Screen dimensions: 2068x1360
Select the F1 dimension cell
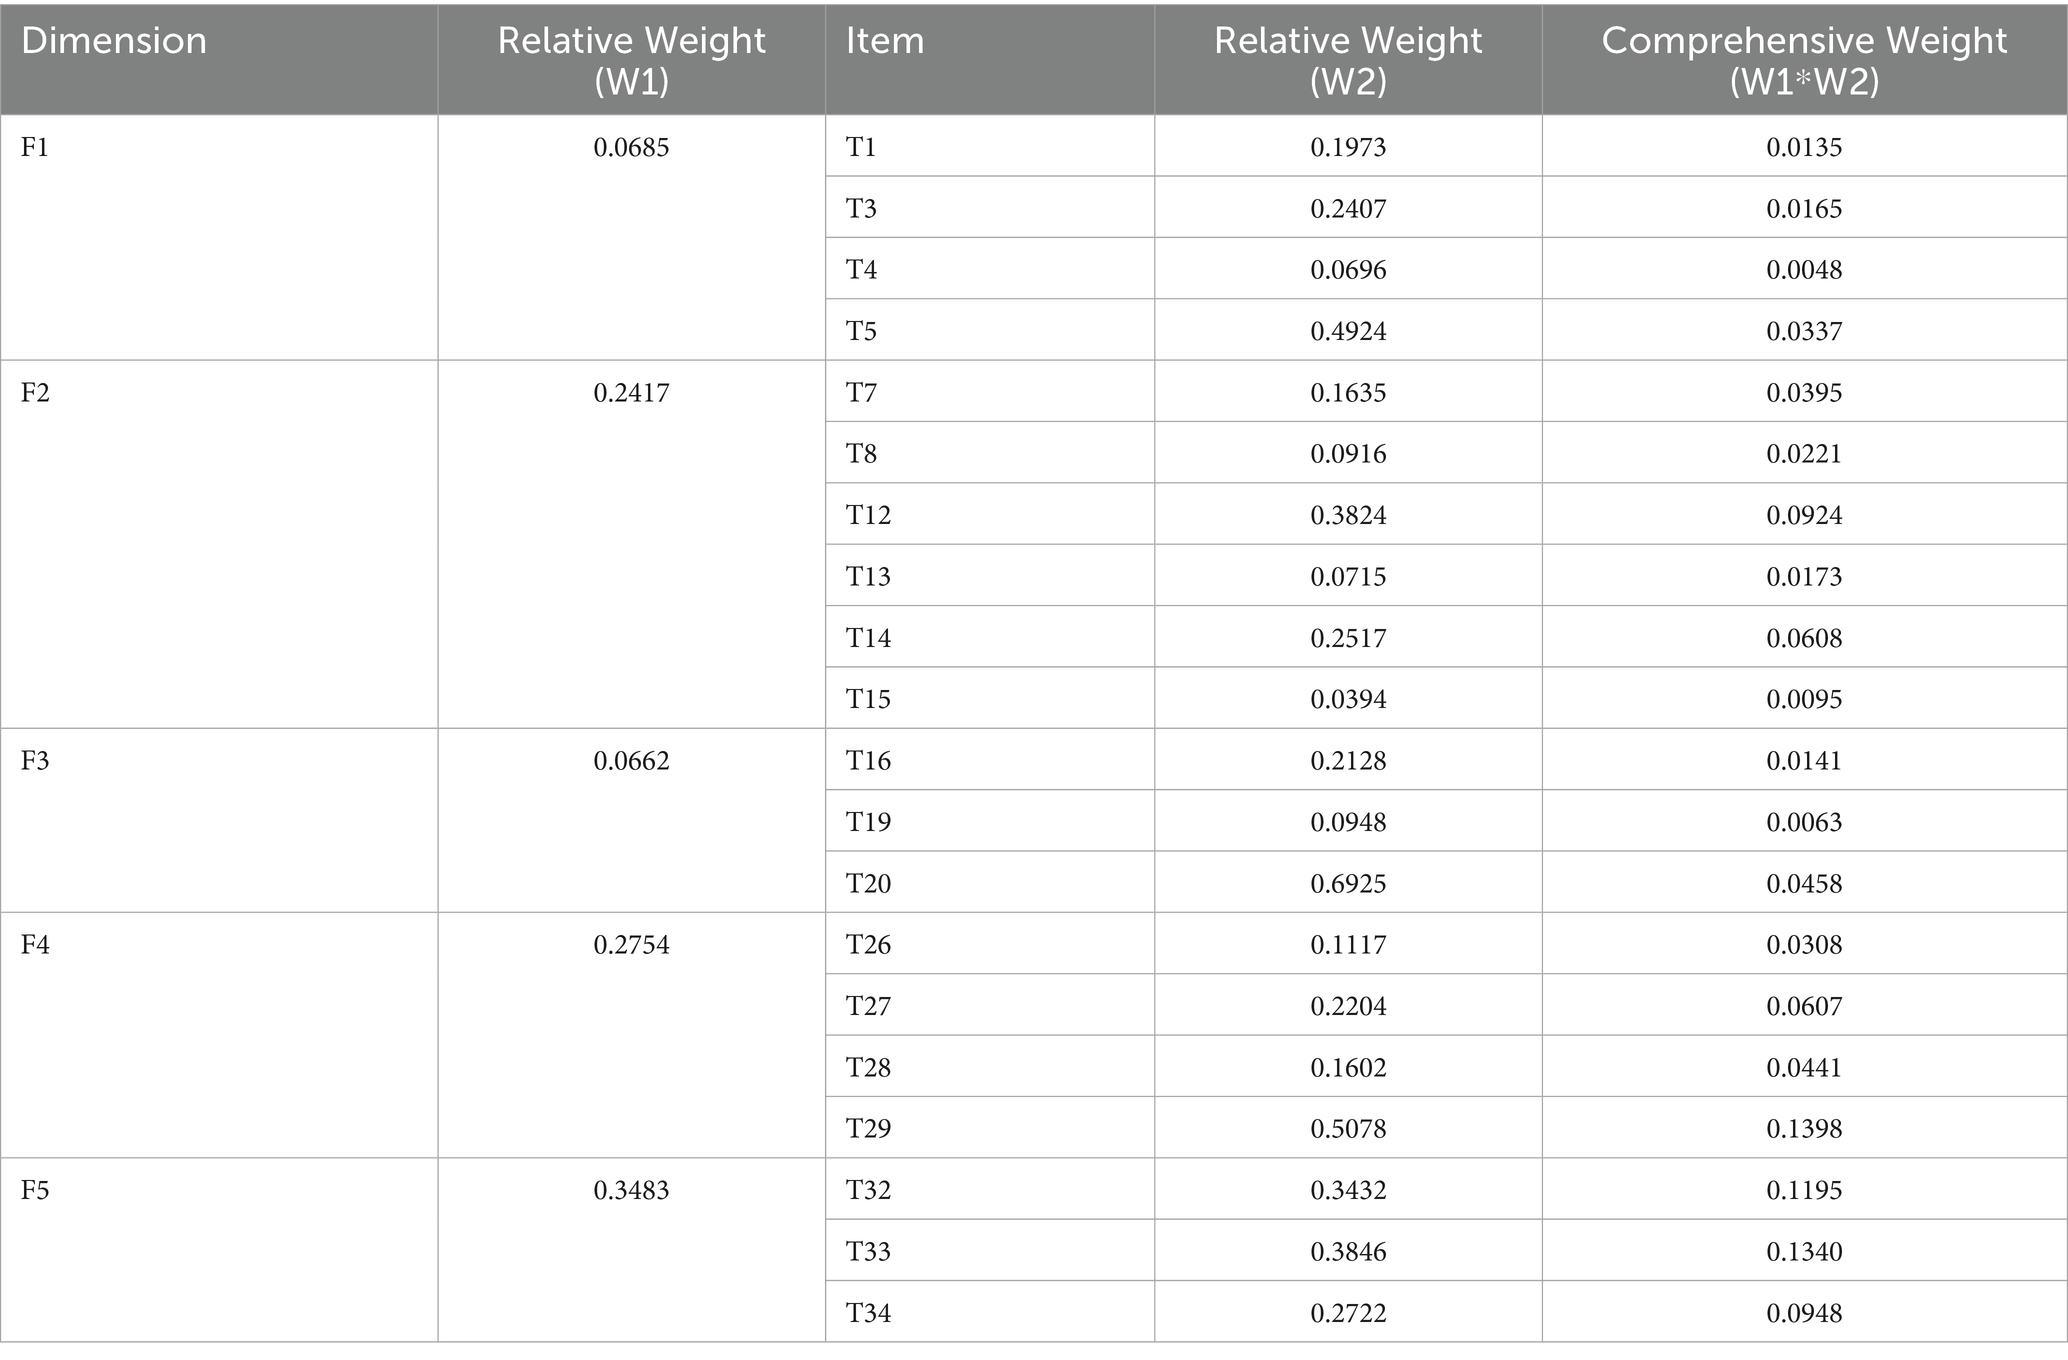coord(35,148)
